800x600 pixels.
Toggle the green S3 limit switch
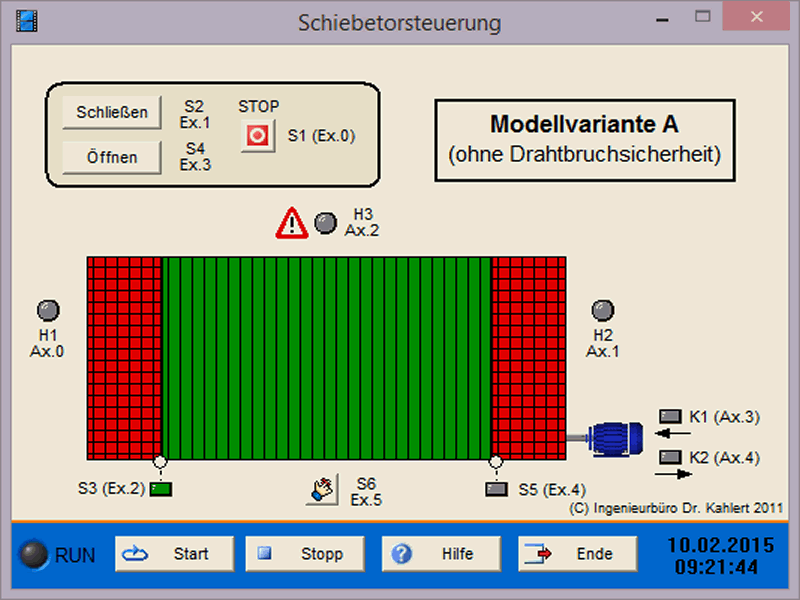coord(160,489)
